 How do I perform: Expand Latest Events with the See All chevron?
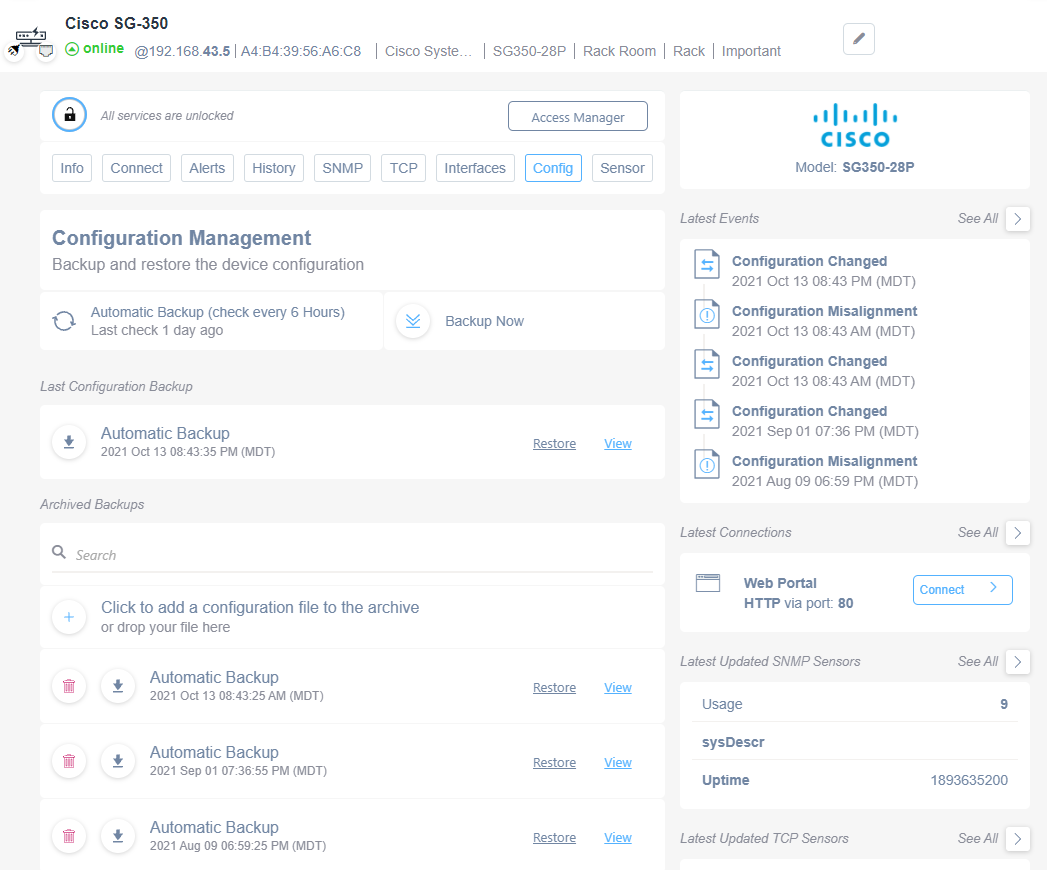(1018, 218)
